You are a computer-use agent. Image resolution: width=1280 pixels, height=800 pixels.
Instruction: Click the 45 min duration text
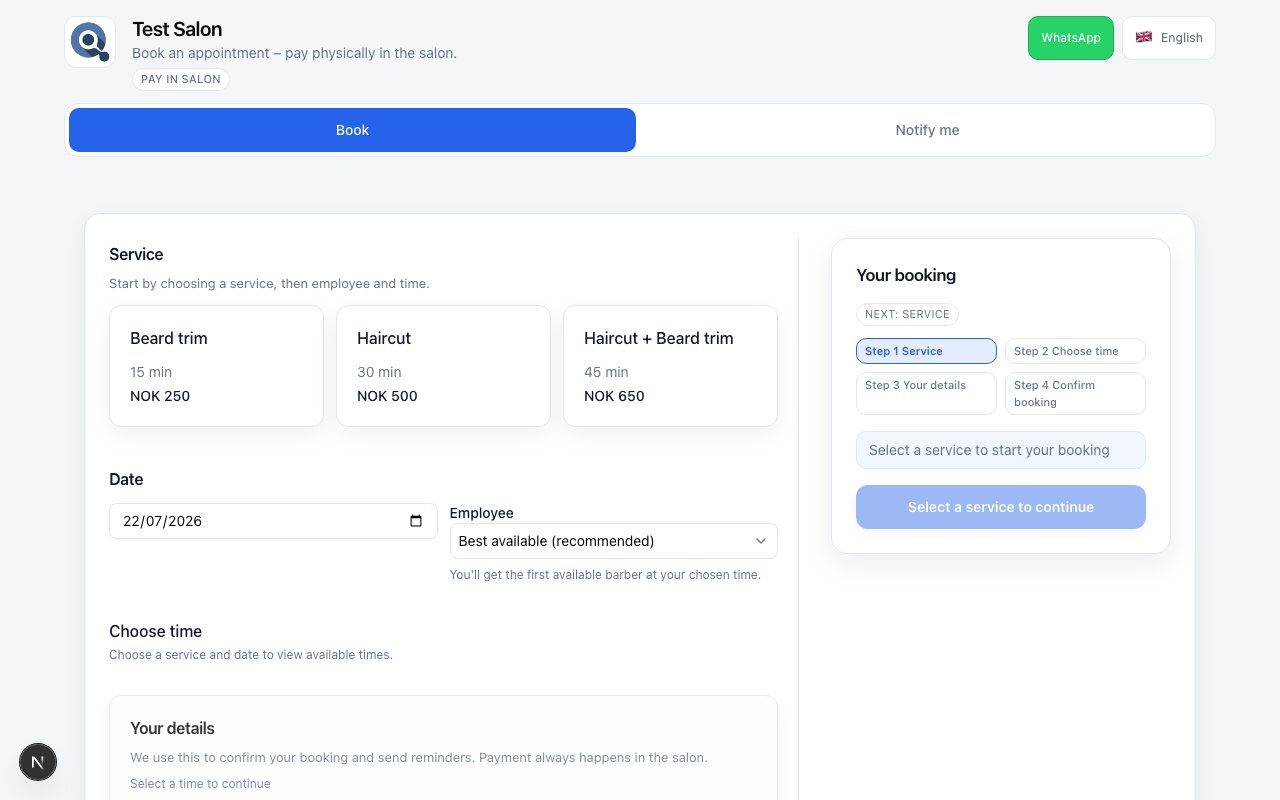(606, 372)
